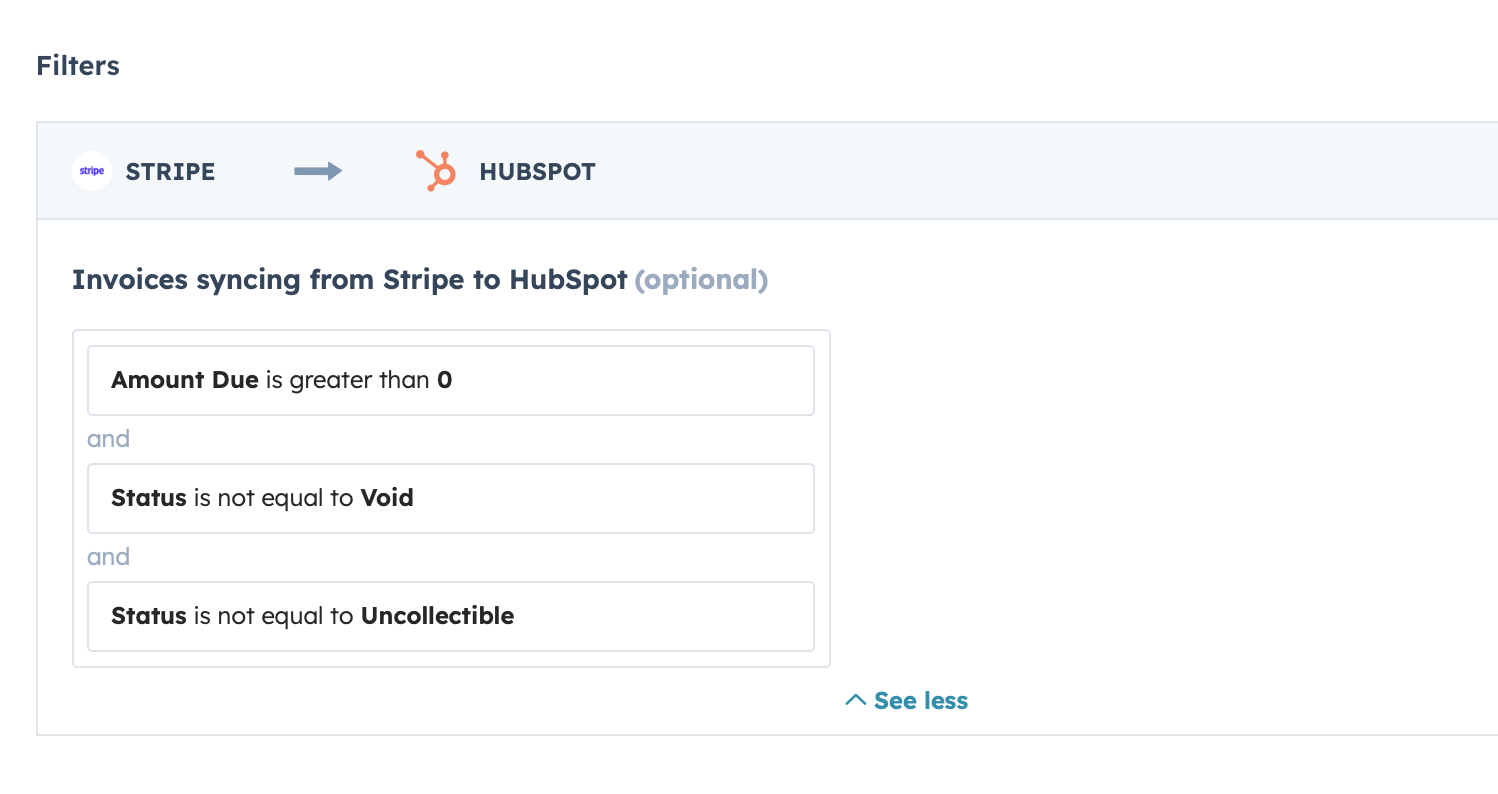The height and width of the screenshot is (794, 1498).
Task: Click the bold 0 value in Amount Due filter
Action: point(445,380)
